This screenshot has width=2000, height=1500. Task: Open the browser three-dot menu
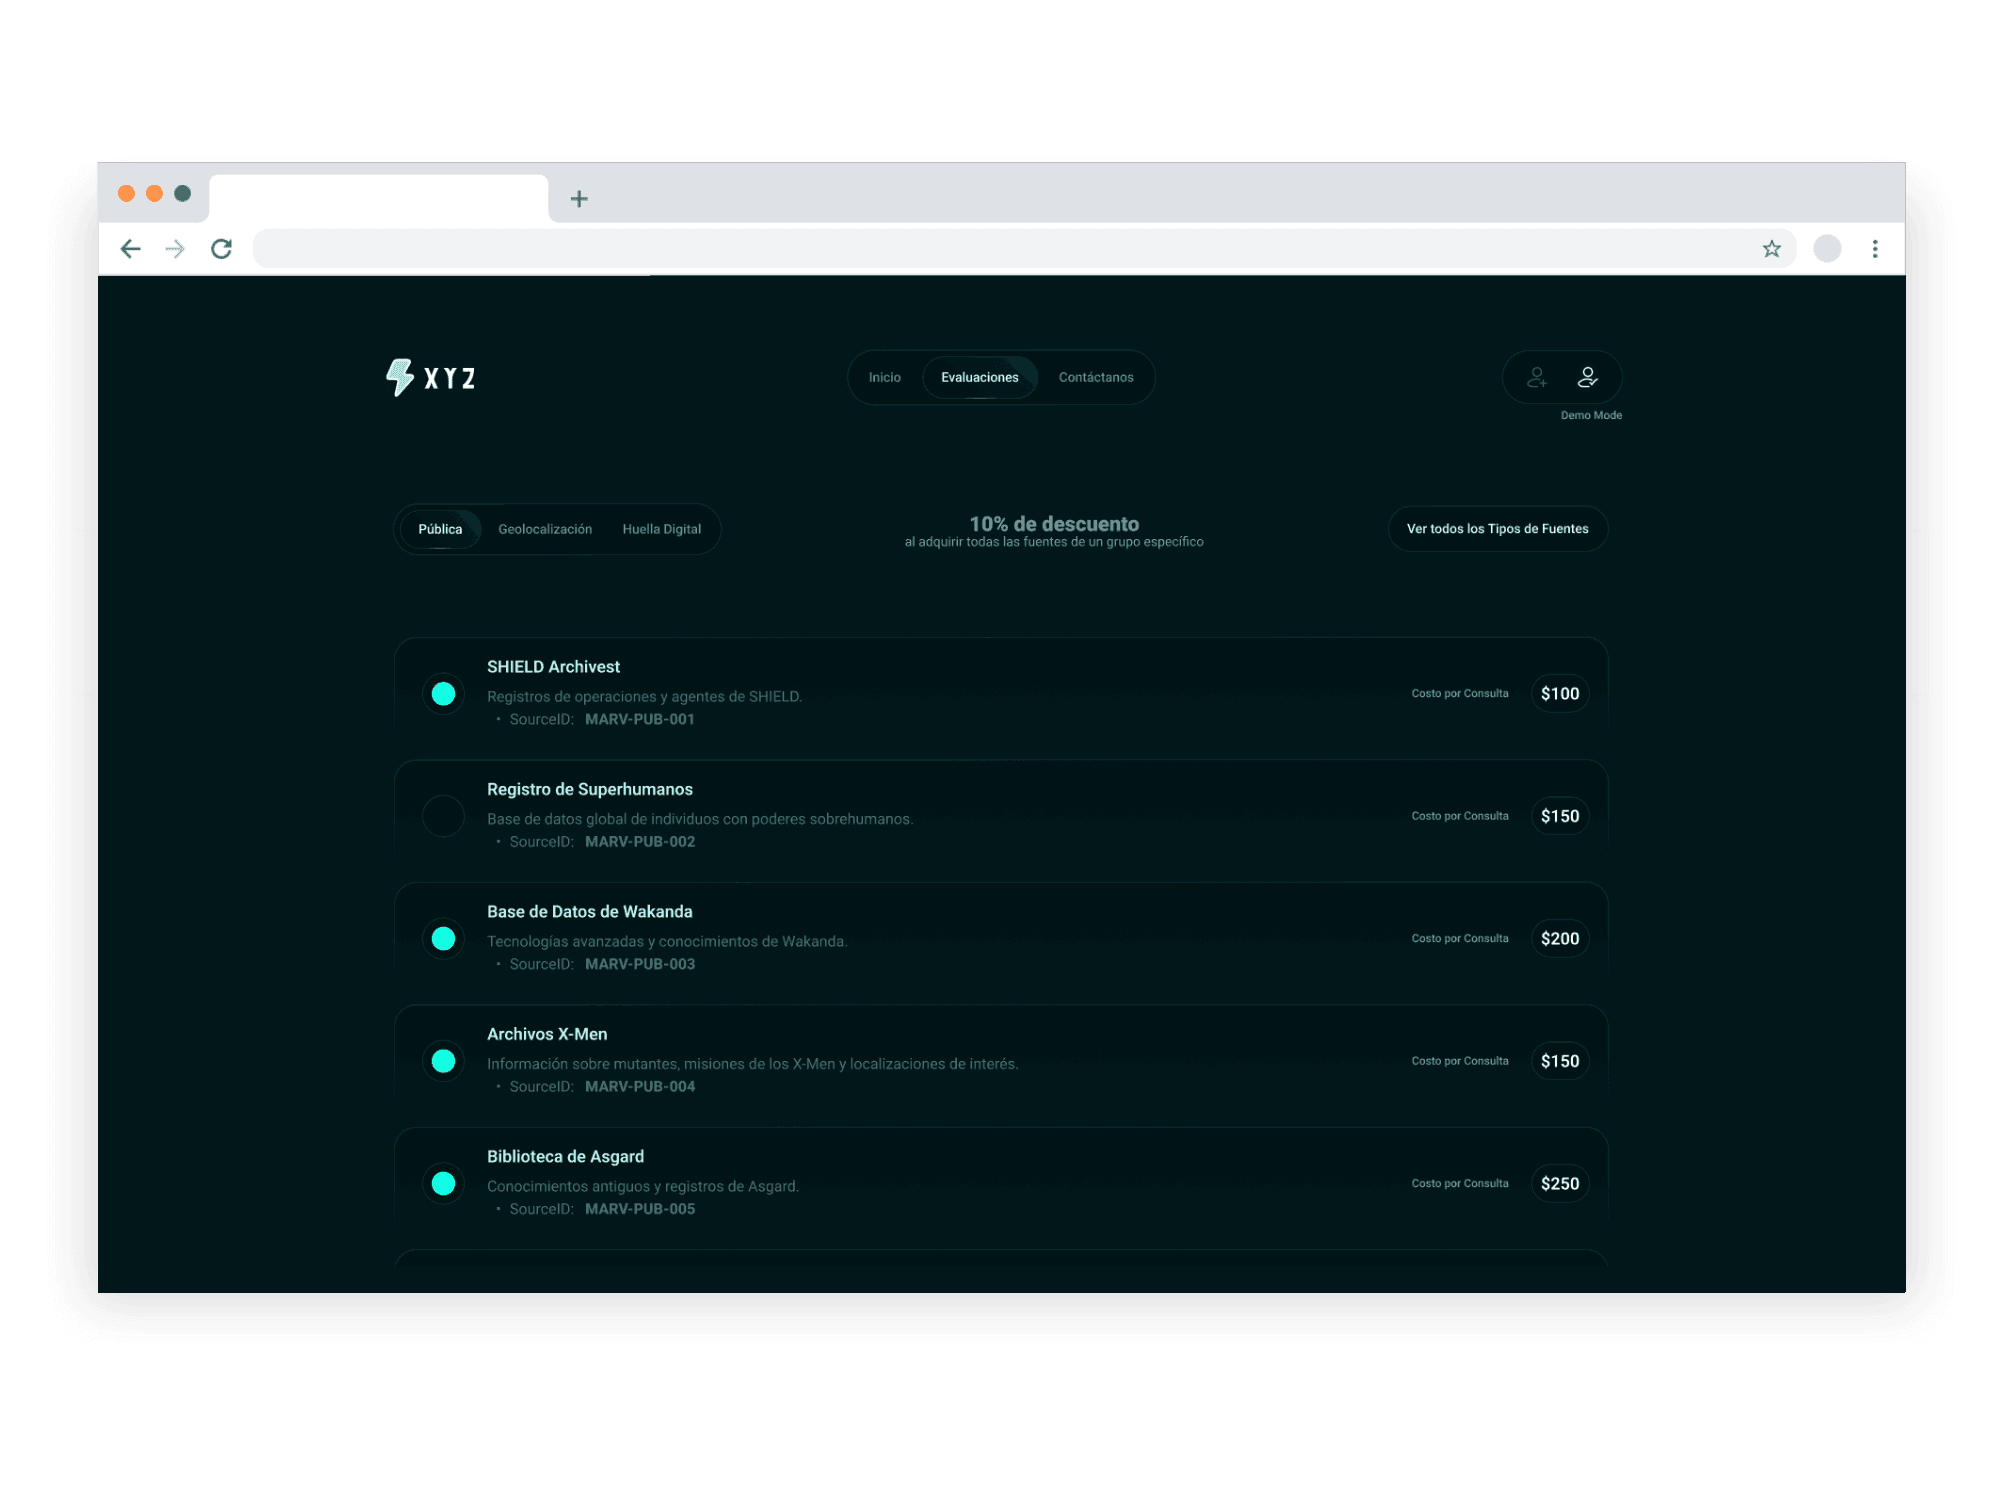(1875, 249)
